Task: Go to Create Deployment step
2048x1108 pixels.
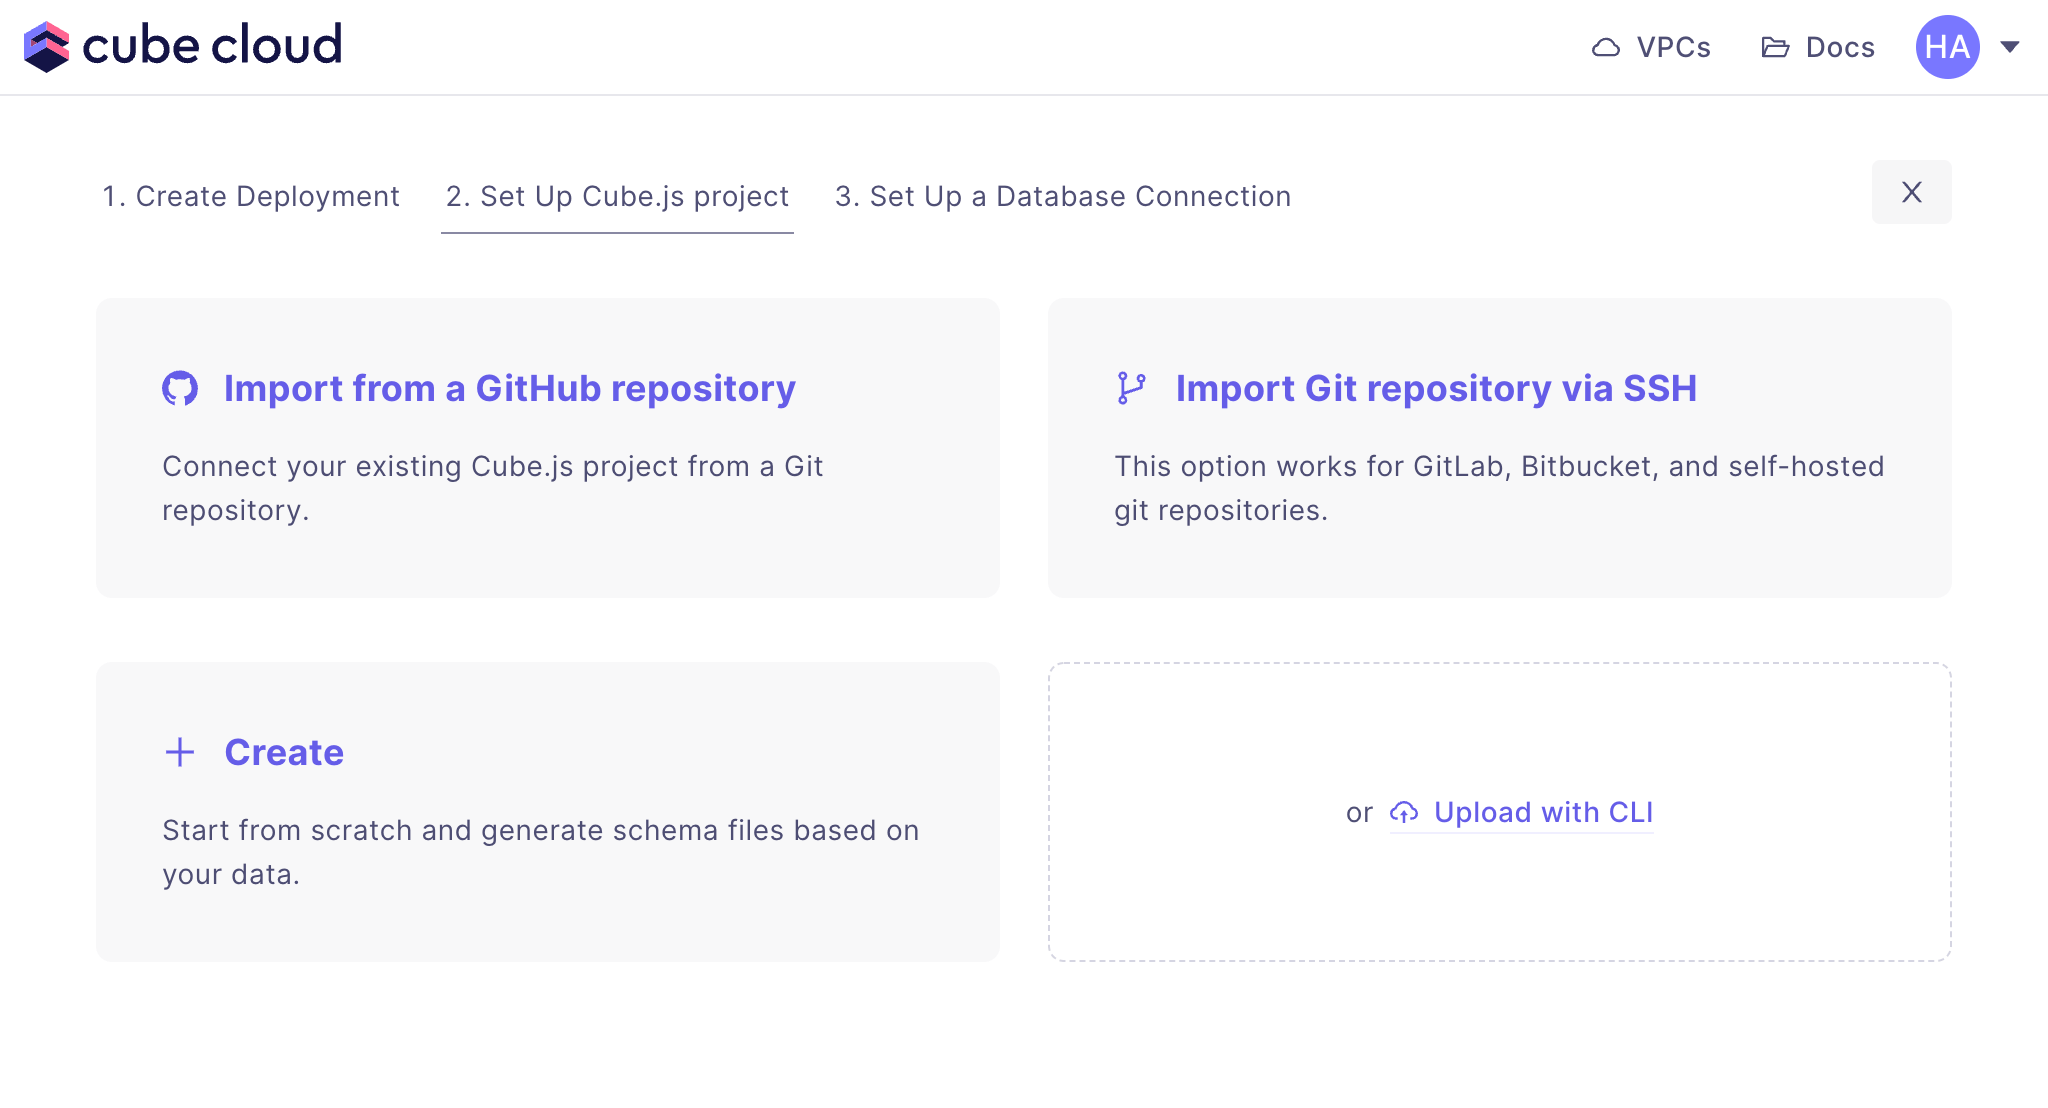Action: tap(250, 196)
